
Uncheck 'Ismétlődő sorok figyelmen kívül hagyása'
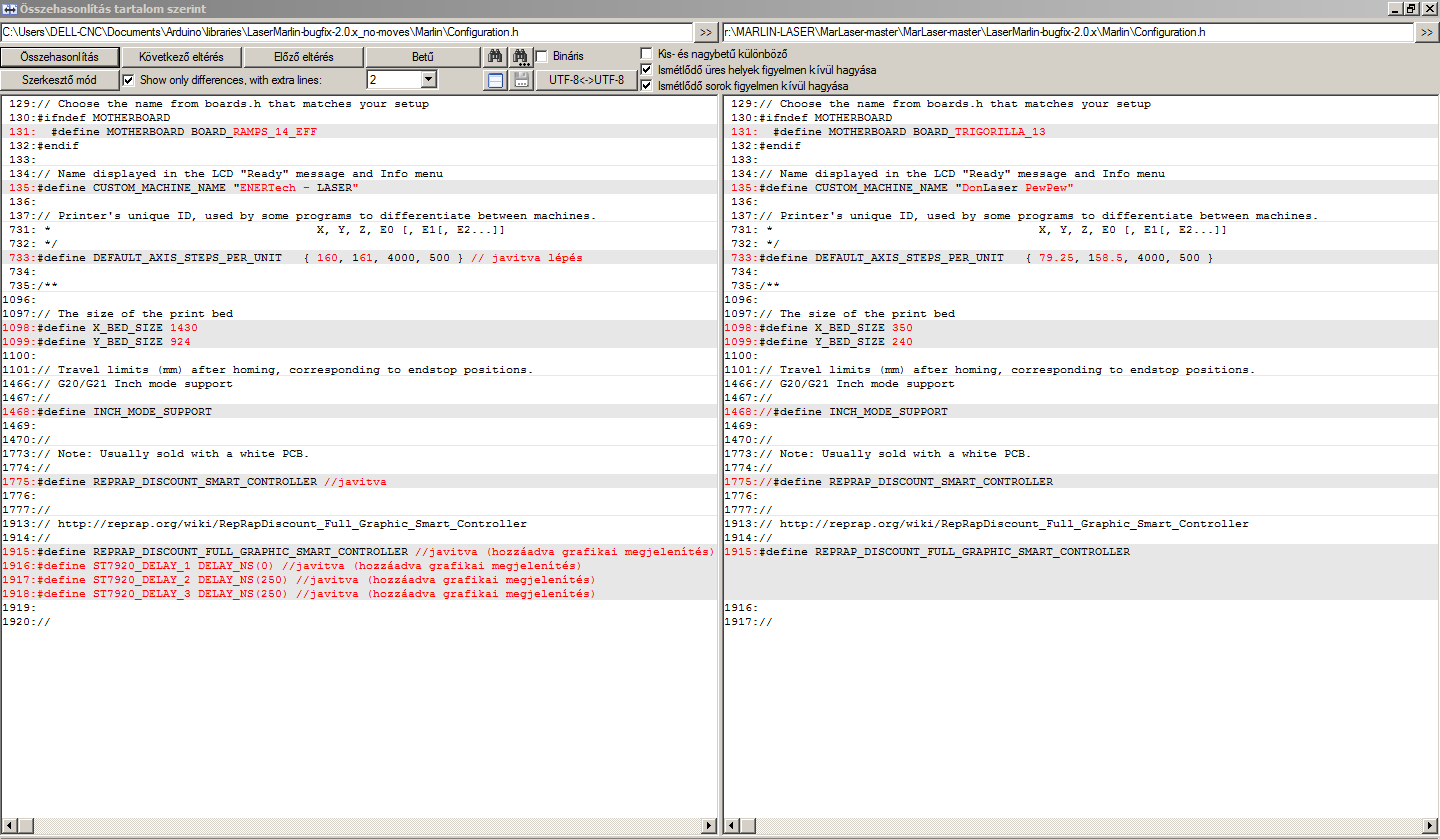[x=646, y=86]
